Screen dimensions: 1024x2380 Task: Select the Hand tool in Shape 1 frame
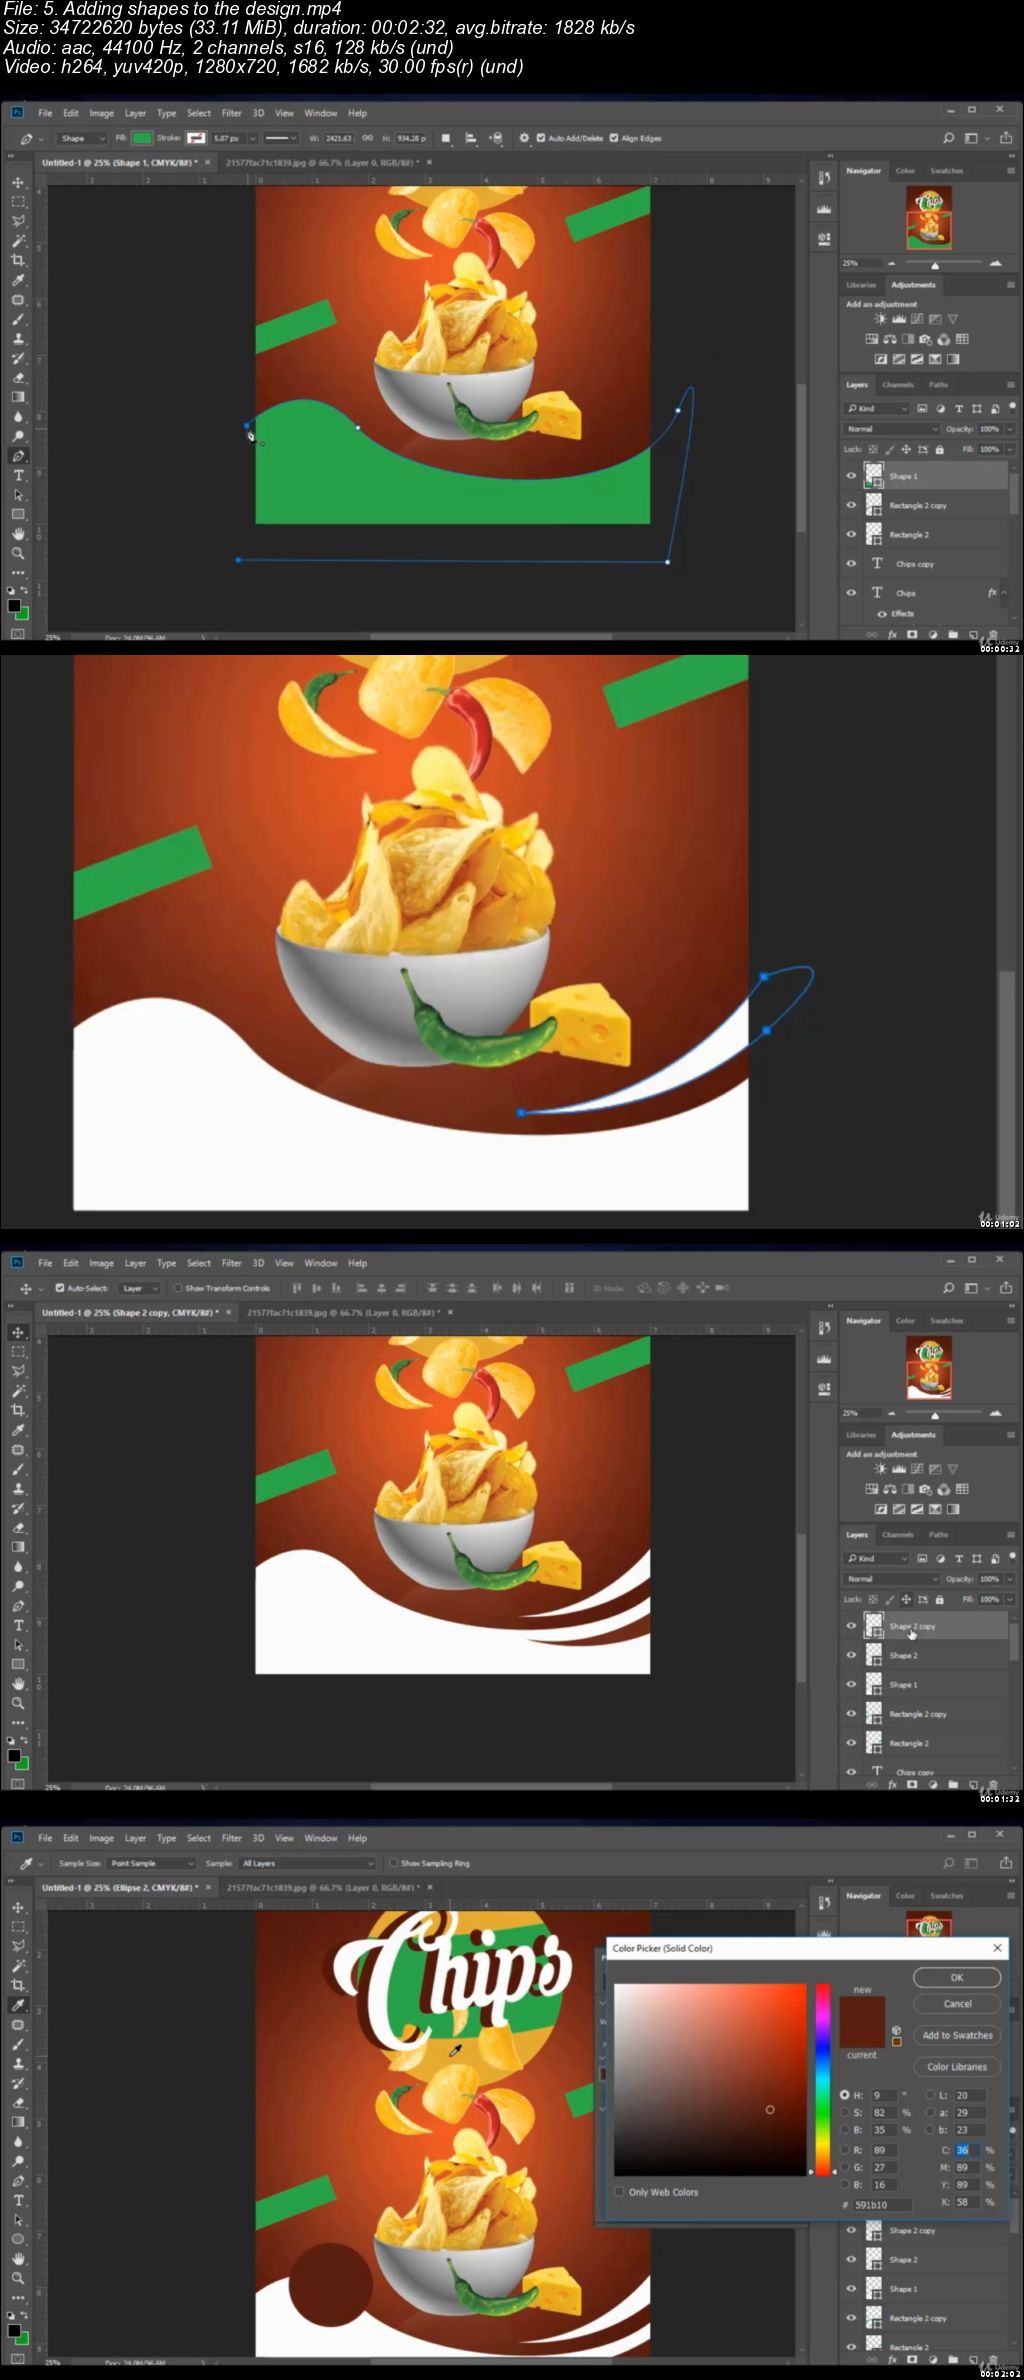point(18,534)
